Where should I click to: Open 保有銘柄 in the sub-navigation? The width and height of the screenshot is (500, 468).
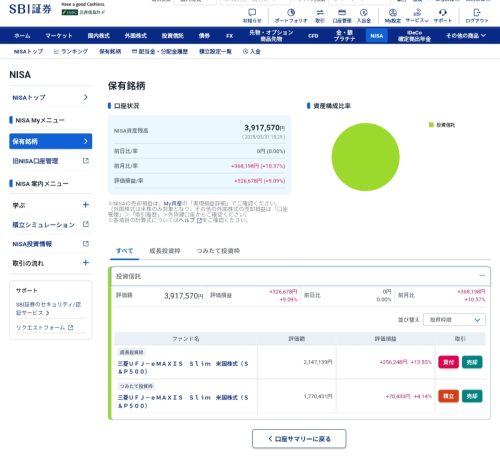110,51
